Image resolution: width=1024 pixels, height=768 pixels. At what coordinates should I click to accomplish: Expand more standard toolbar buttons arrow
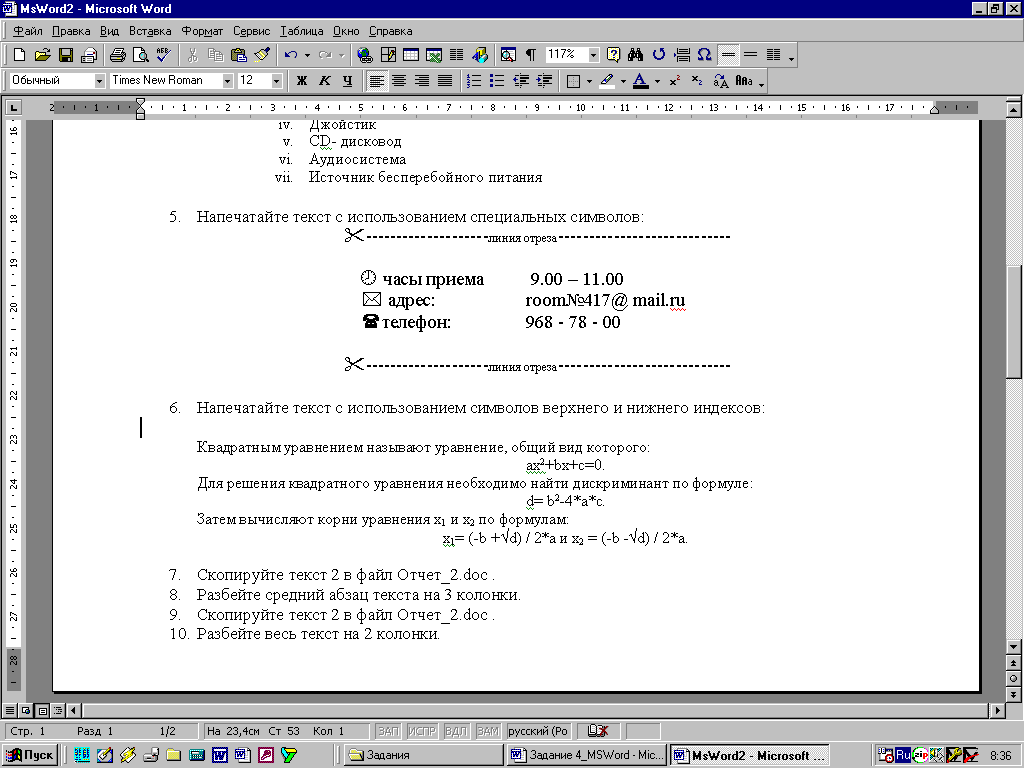click(x=792, y=57)
